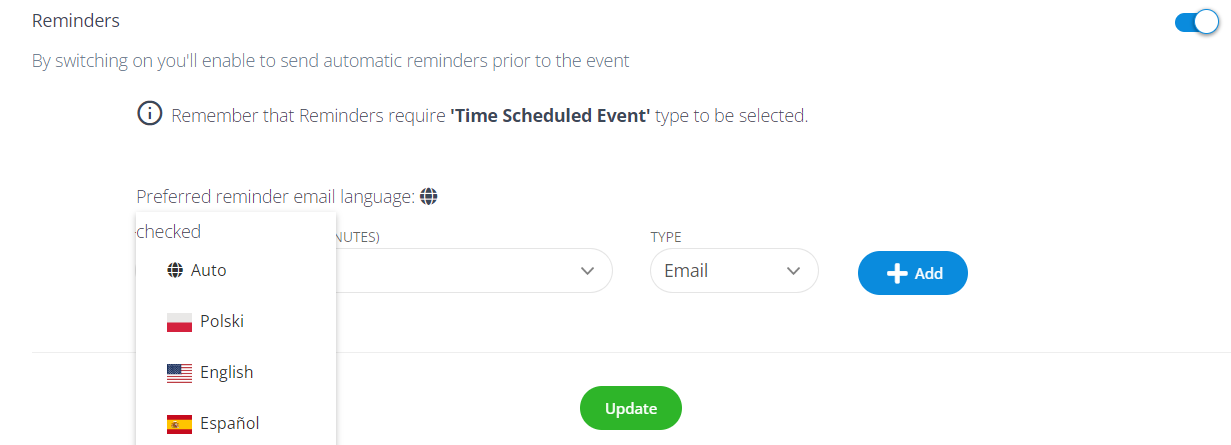Click the chevron in the Email dropdown
This screenshot has height=445, width=1231.
794,271
